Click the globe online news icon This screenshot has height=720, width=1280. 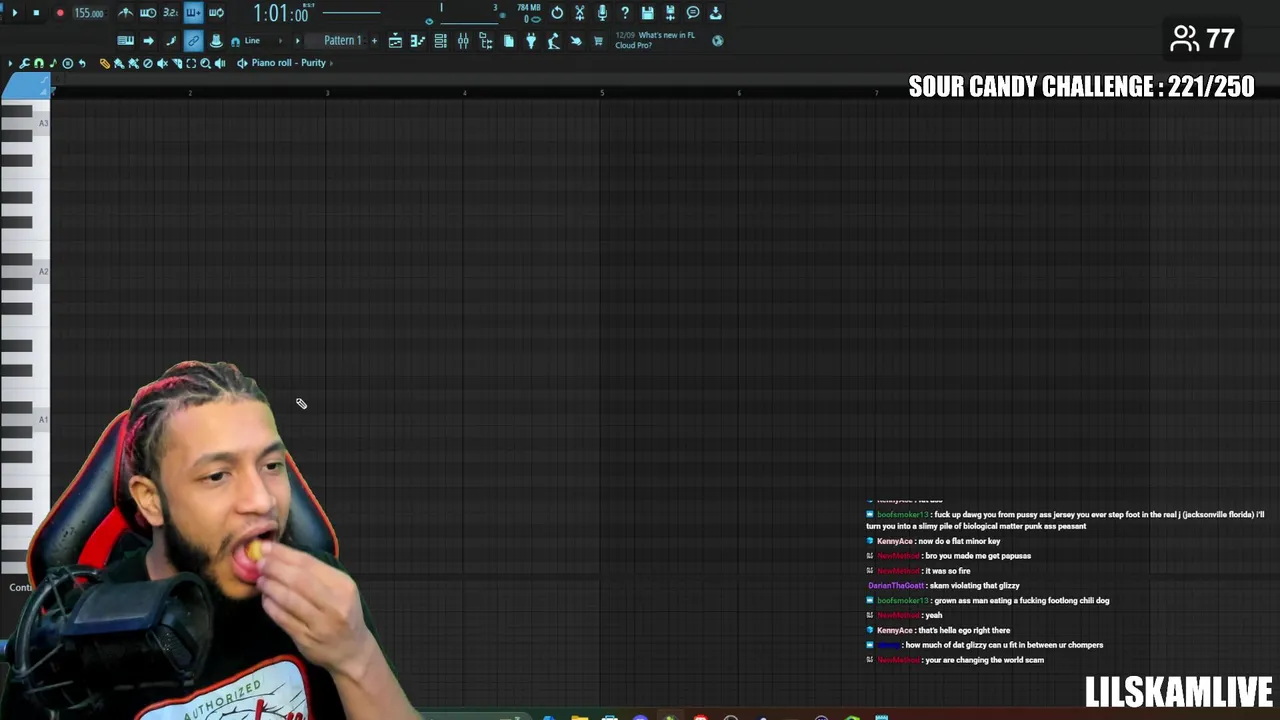717,41
